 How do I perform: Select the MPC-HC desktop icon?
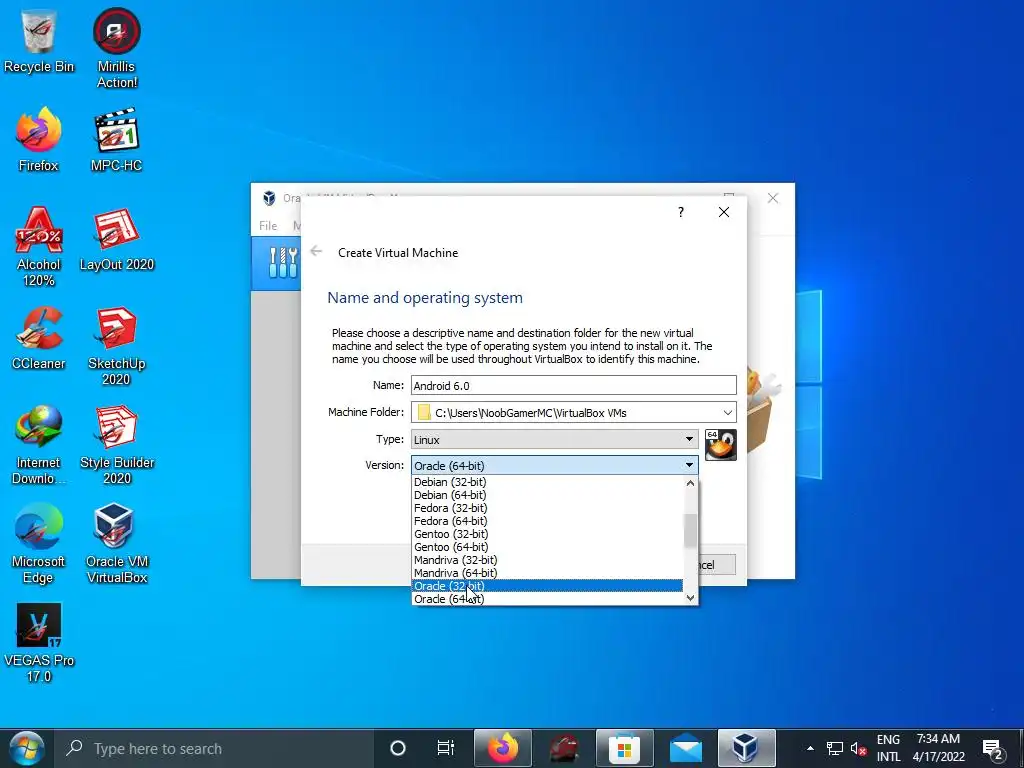click(x=116, y=140)
